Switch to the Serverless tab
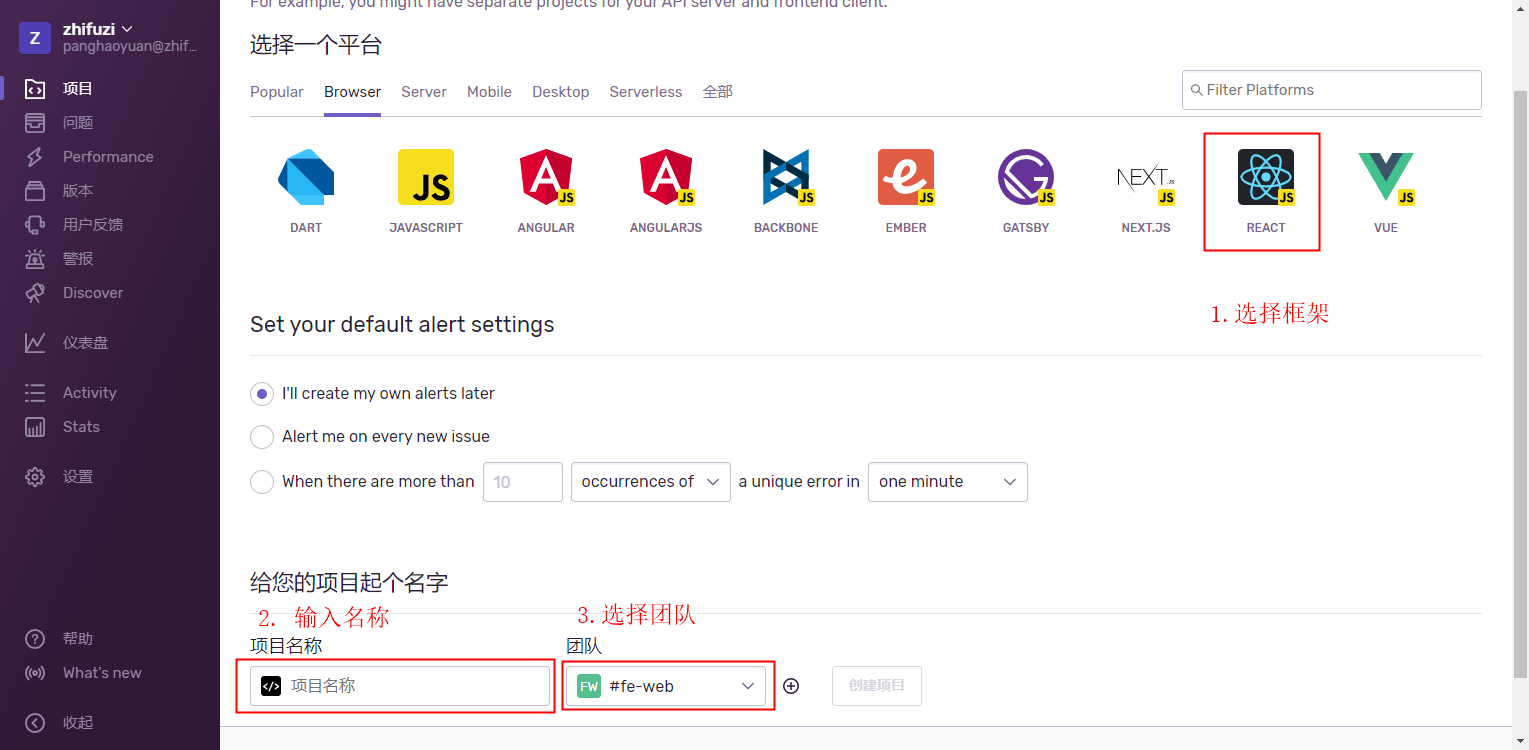Image resolution: width=1529 pixels, height=750 pixels. (646, 92)
